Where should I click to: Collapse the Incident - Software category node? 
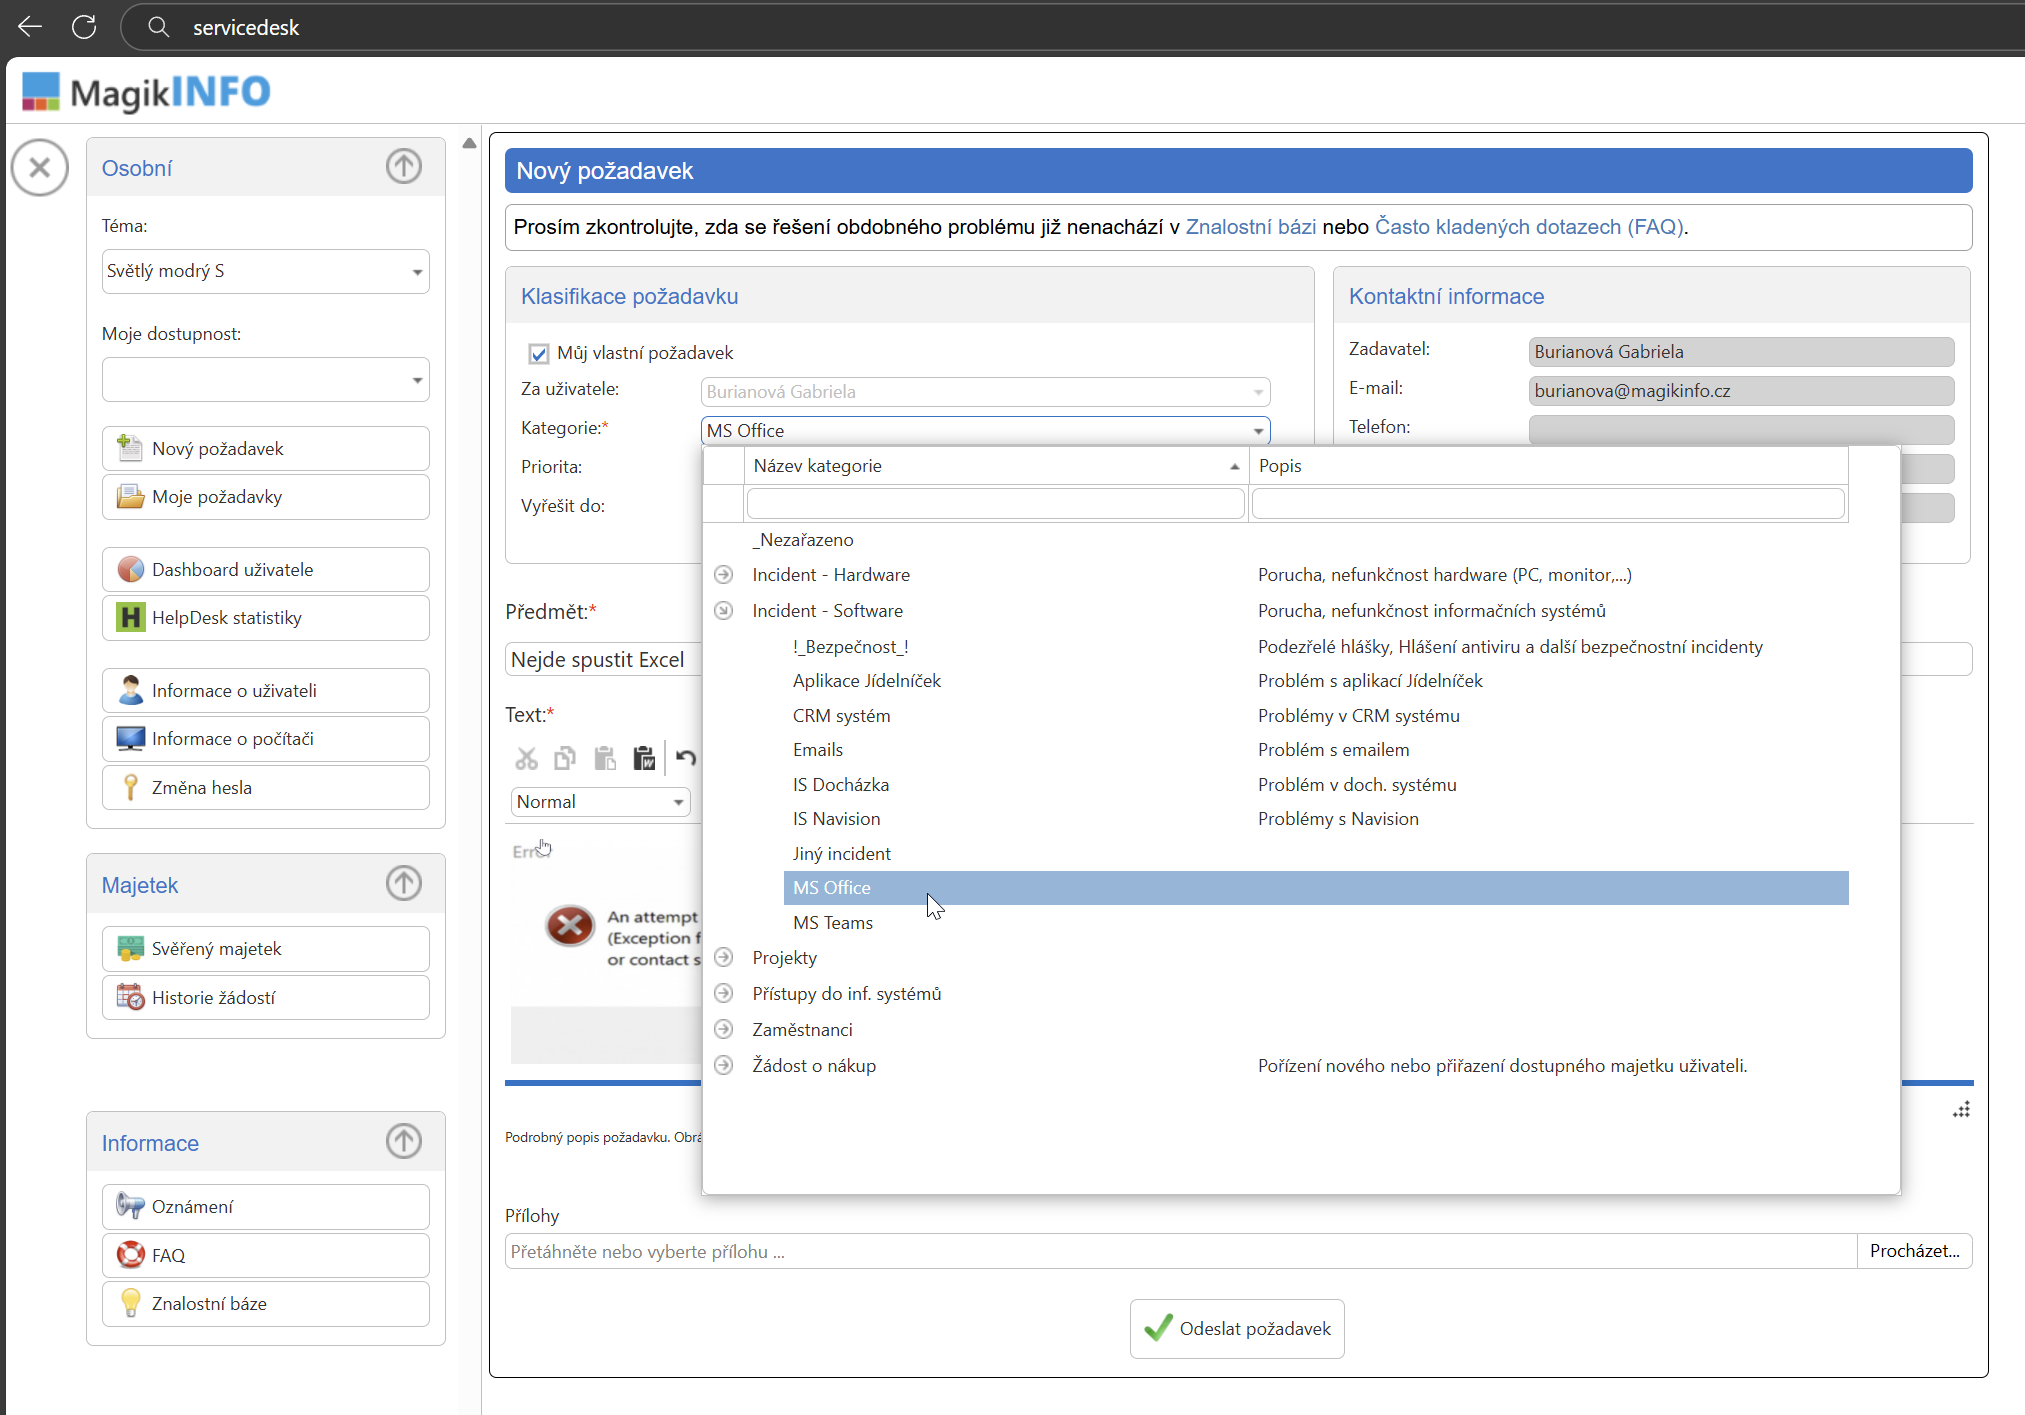[724, 611]
